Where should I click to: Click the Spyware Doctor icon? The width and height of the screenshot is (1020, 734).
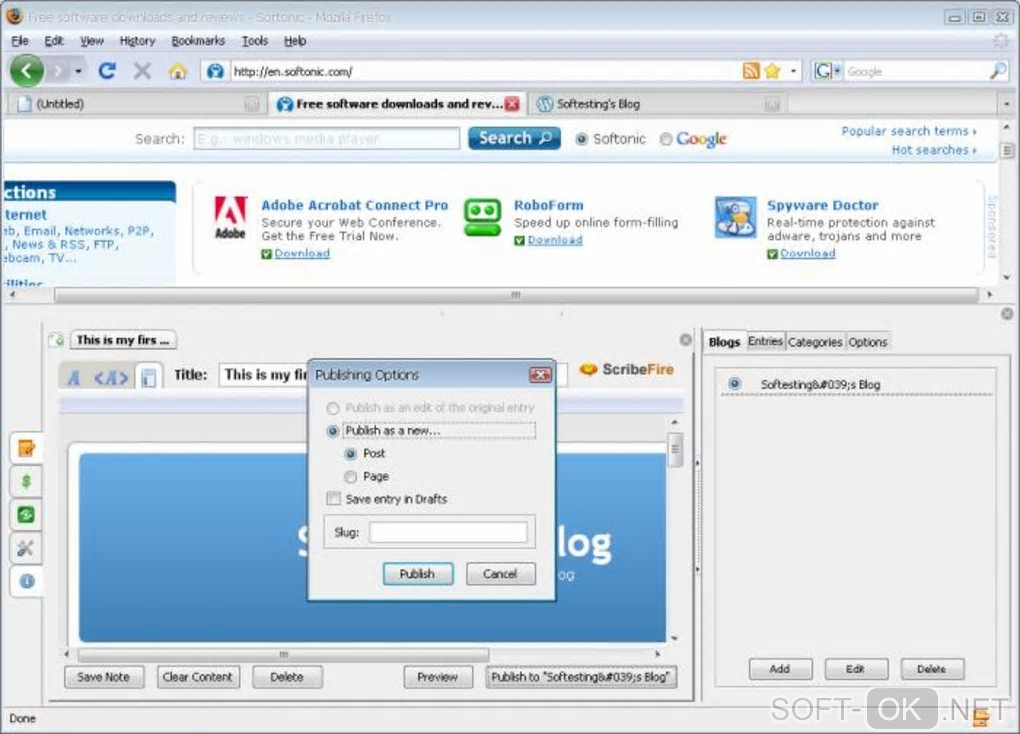click(735, 217)
